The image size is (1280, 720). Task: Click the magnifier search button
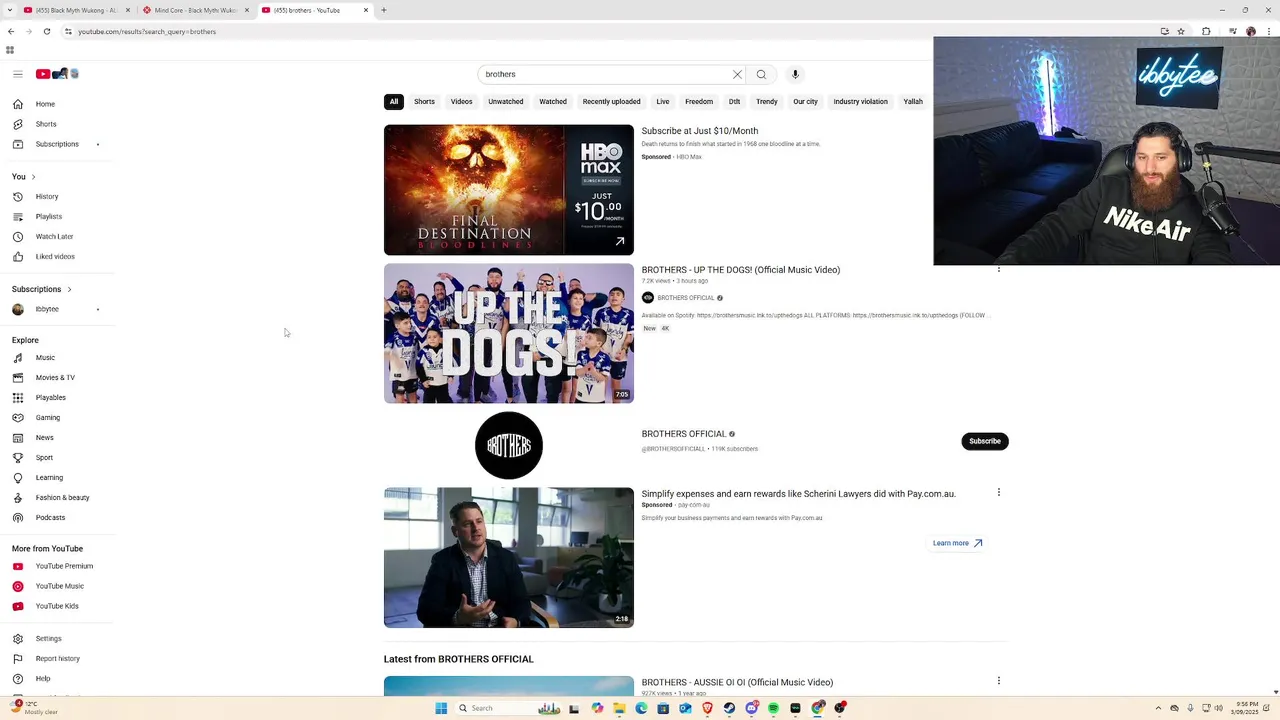(x=761, y=74)
